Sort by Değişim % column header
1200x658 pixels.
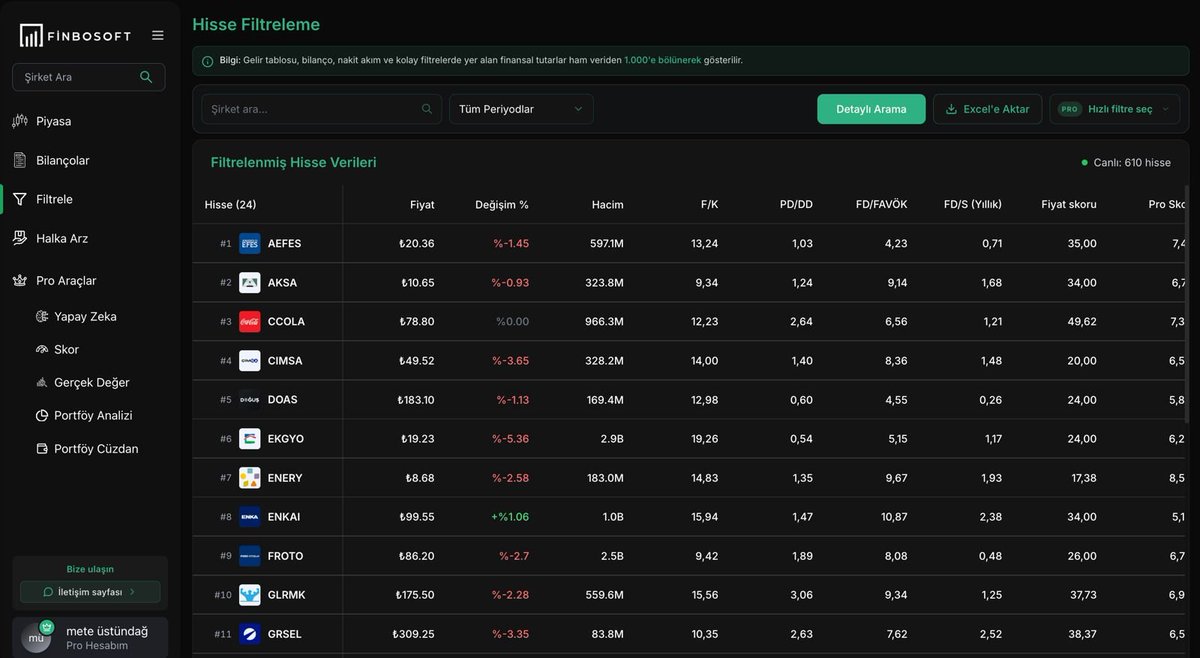pos(502,205)
